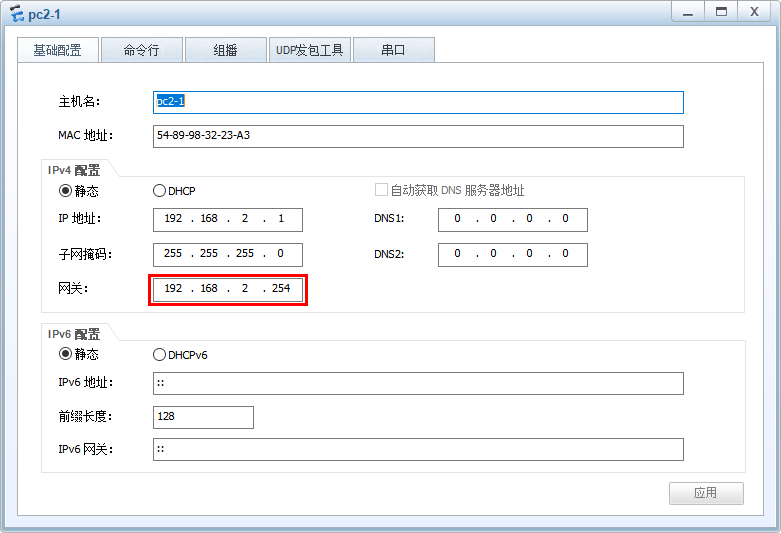This screenshot has height=533, width=781.
Task: Click the DNS2 address field
Action: [x=513, y=255]
